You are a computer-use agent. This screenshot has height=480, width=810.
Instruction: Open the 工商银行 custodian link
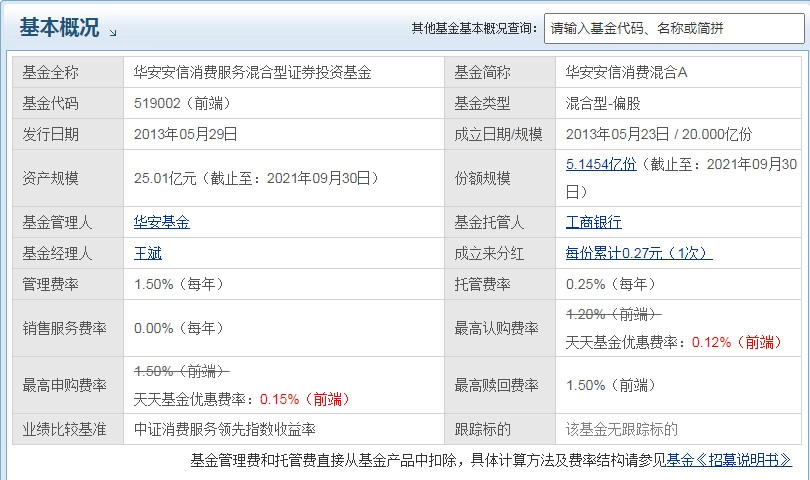pyautogui.click(x=594, y=222)
